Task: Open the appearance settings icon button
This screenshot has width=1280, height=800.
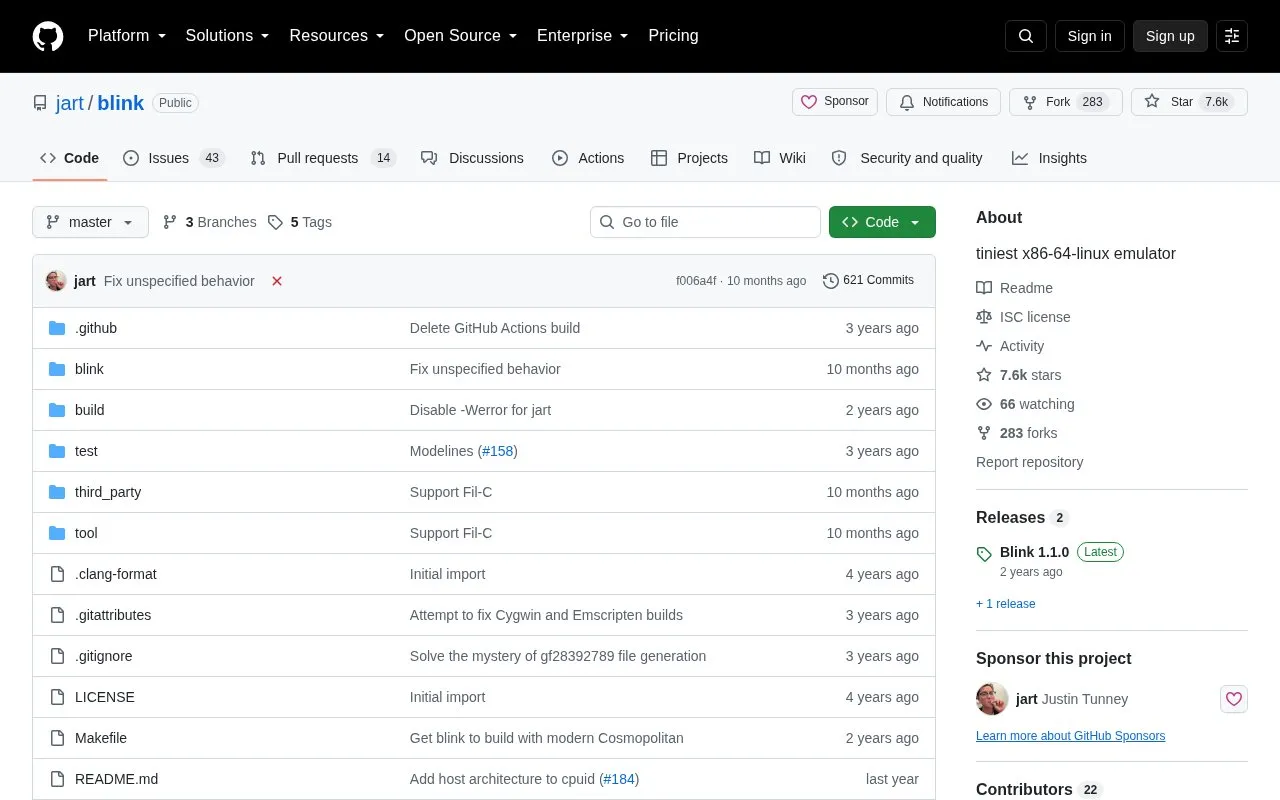Action: pyautogui.click(x=1232, y=36)
